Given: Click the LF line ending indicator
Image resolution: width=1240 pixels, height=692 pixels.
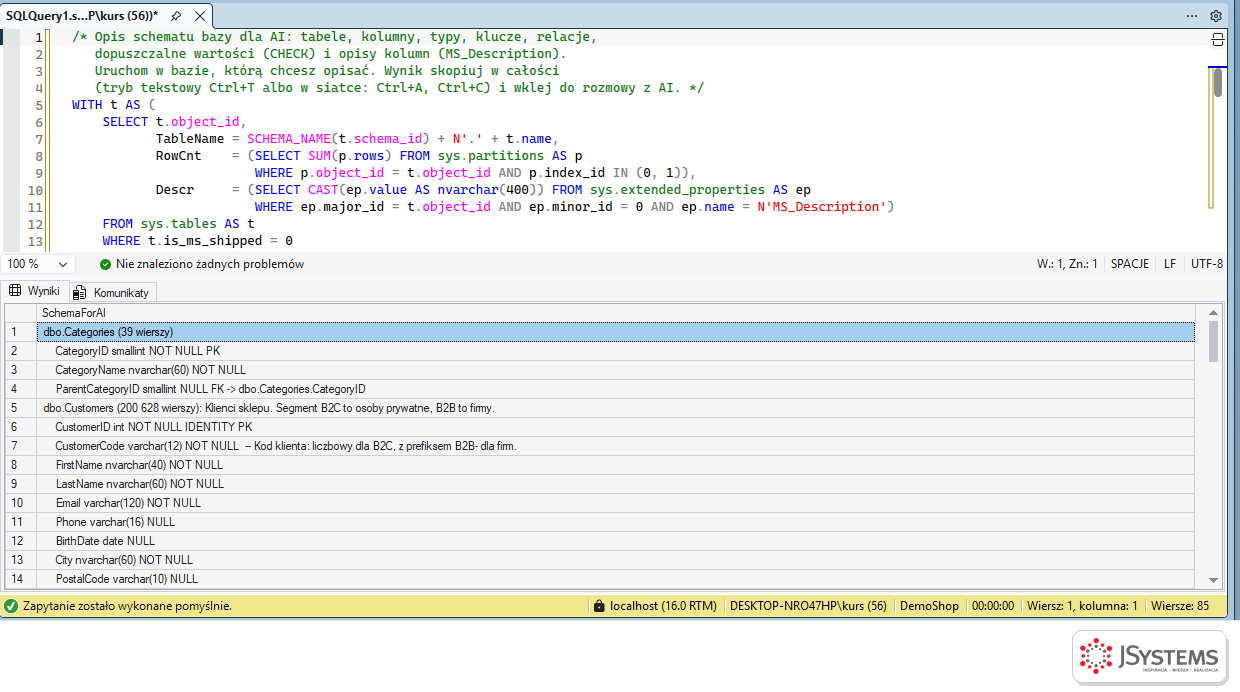Looking at the screenshot, I should (x=1169, y=264).
